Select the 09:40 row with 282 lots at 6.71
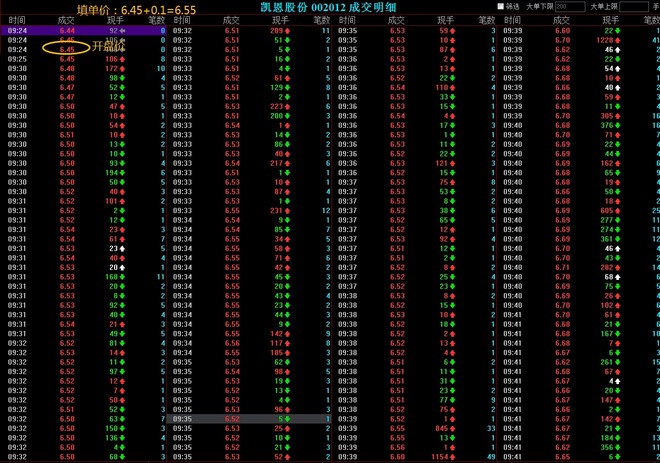The image size is (660, 463). click(579, 267)
